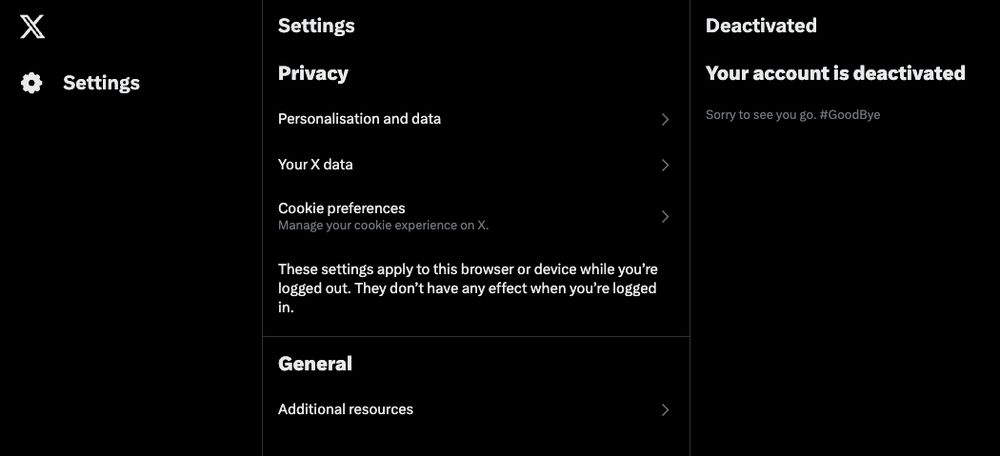Open Cookie preferences
This screenshot has width=1000, height=456.
click(x=476, y=216)
